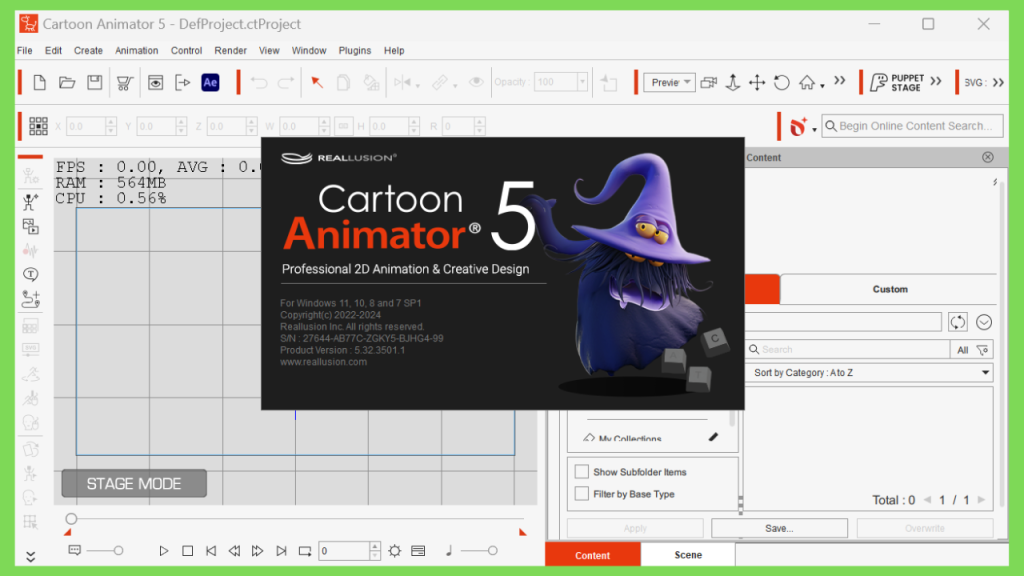Click the filter funnel icon beside All
Screen dimensions: 1024x576
click(982, 350)
